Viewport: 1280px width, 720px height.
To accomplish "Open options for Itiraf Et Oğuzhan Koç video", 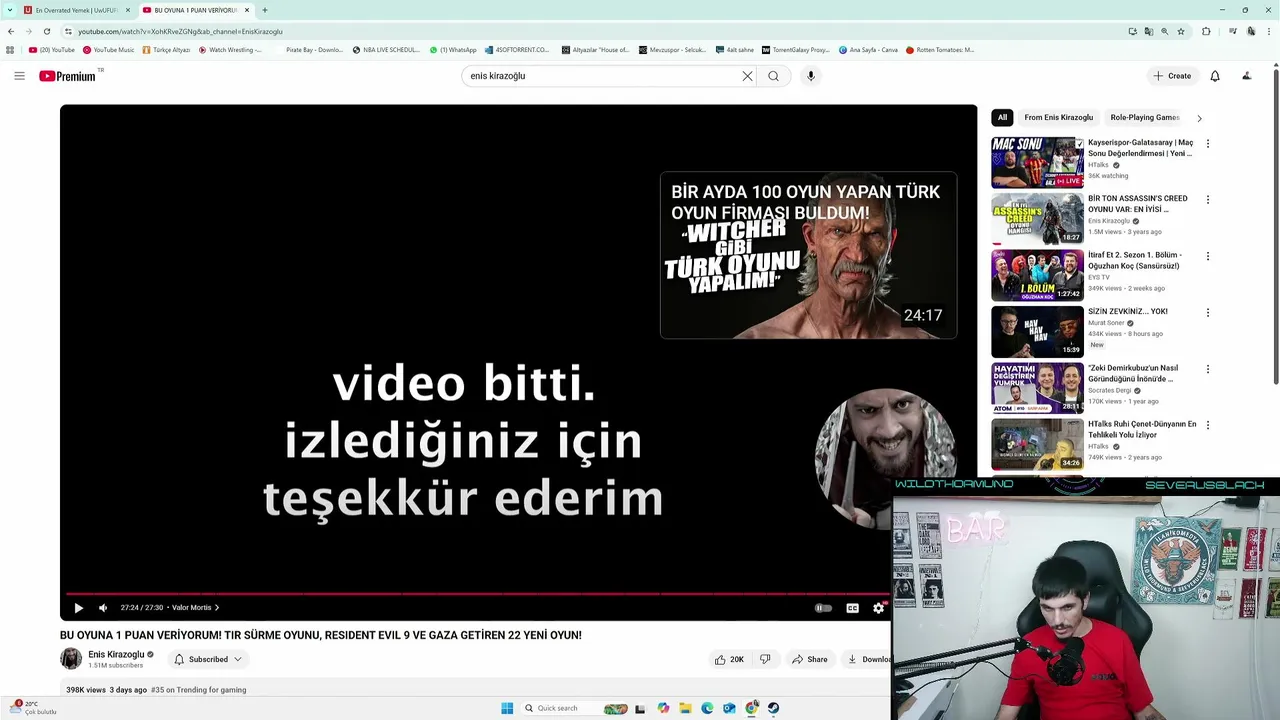I will point(1207,256).
